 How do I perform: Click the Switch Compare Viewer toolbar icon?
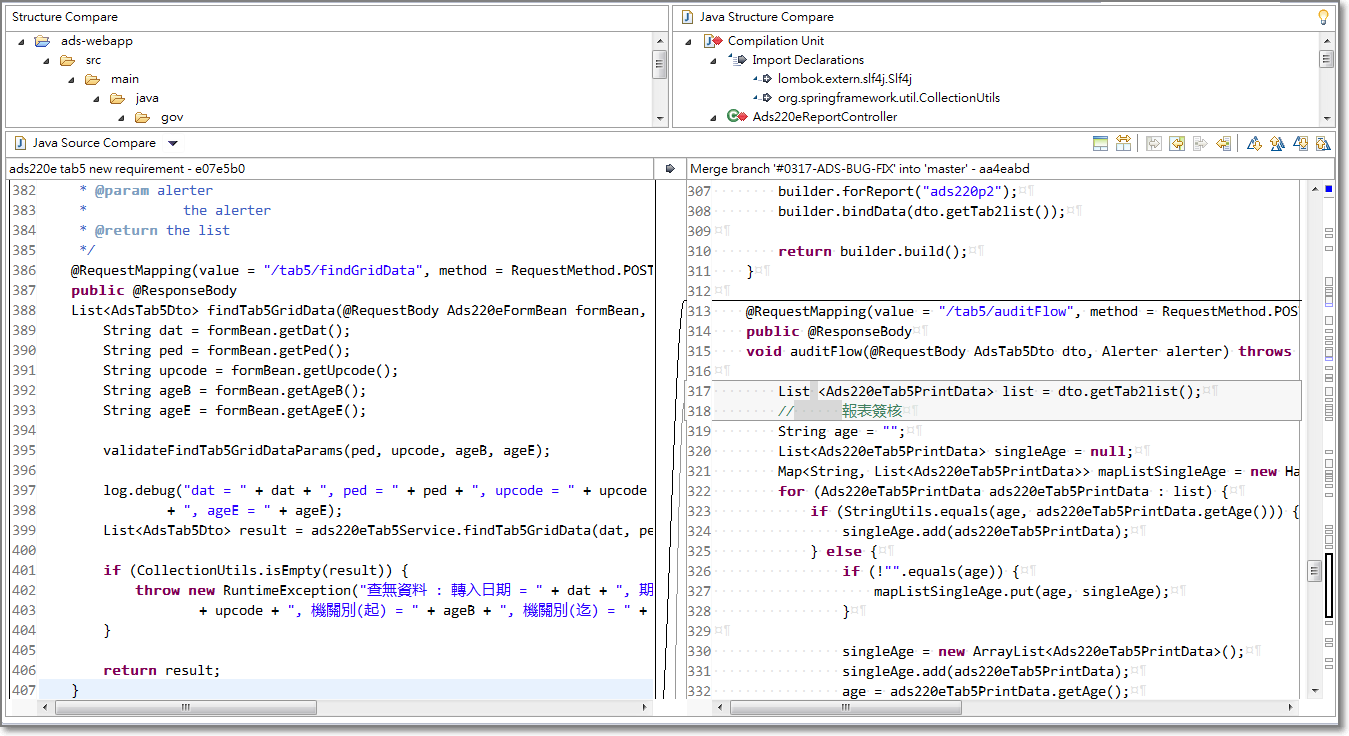[x=1100, y=143]
